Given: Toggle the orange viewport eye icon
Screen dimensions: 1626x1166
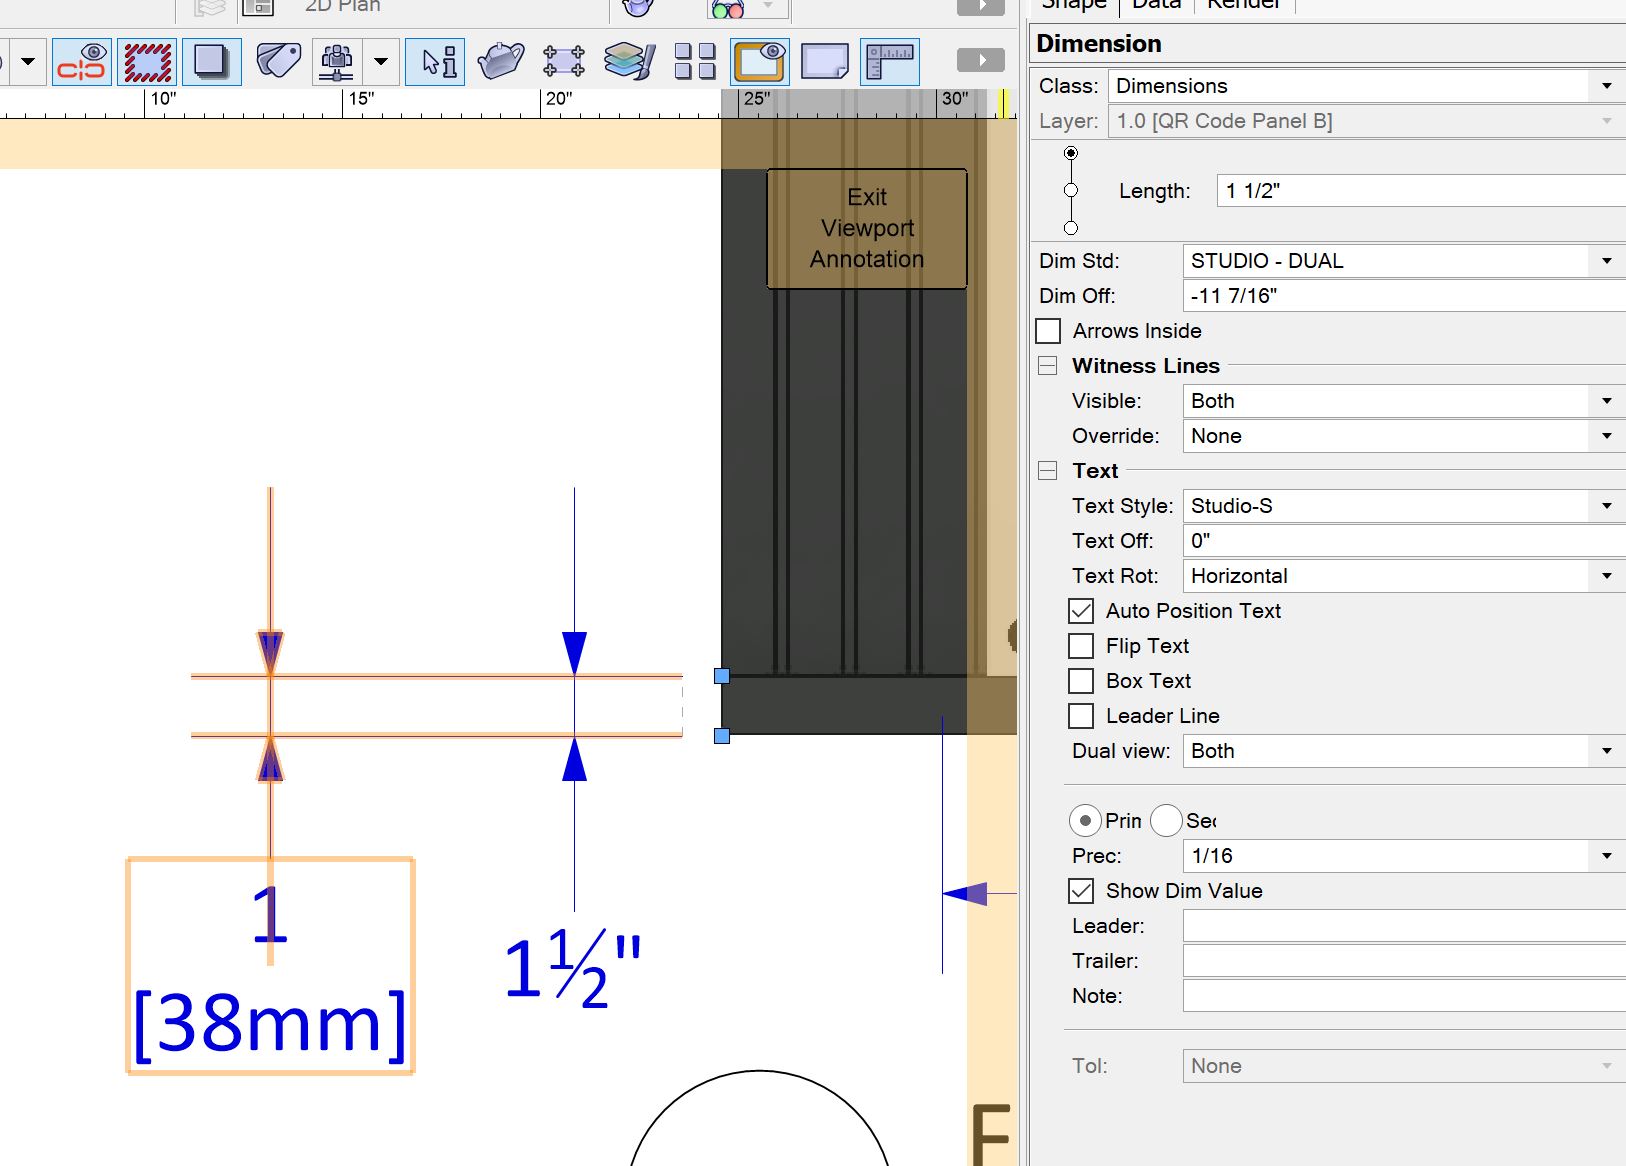Looking at the screenshot, I should [760, 62].
